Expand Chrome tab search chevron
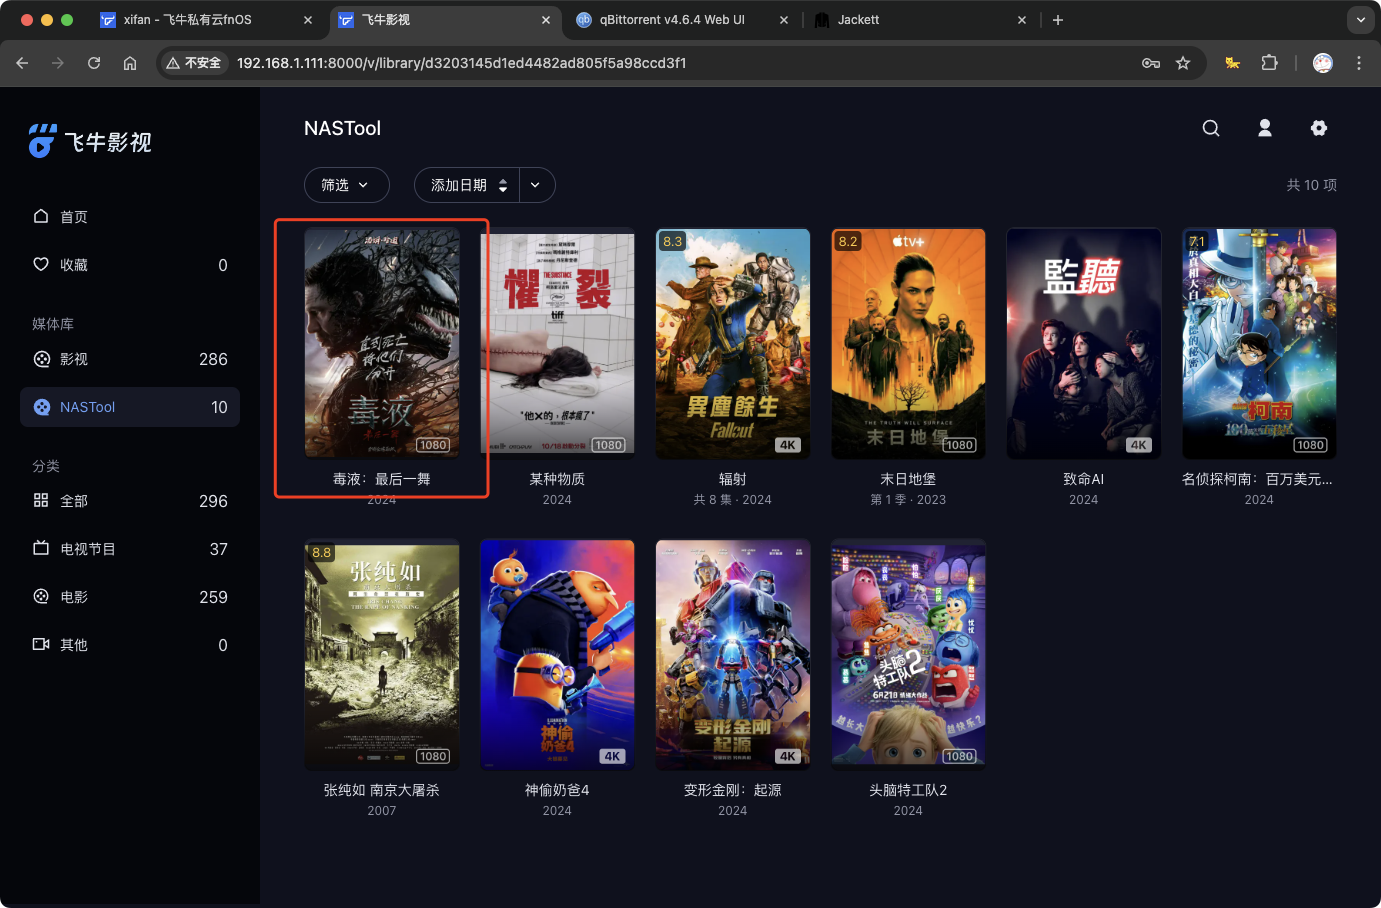1381x908 pixels. (x=1360, y=20)
